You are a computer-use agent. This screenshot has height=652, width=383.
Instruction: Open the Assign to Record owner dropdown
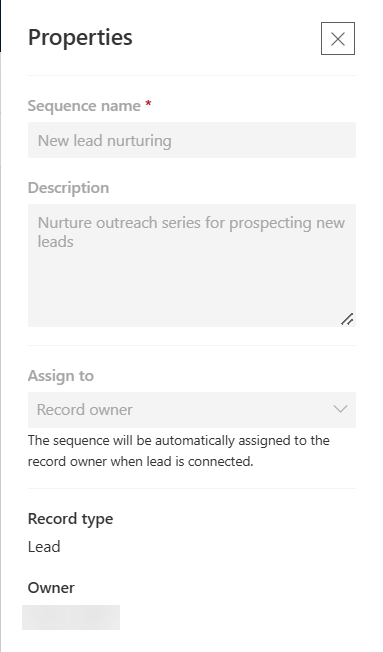coord(192,410)
